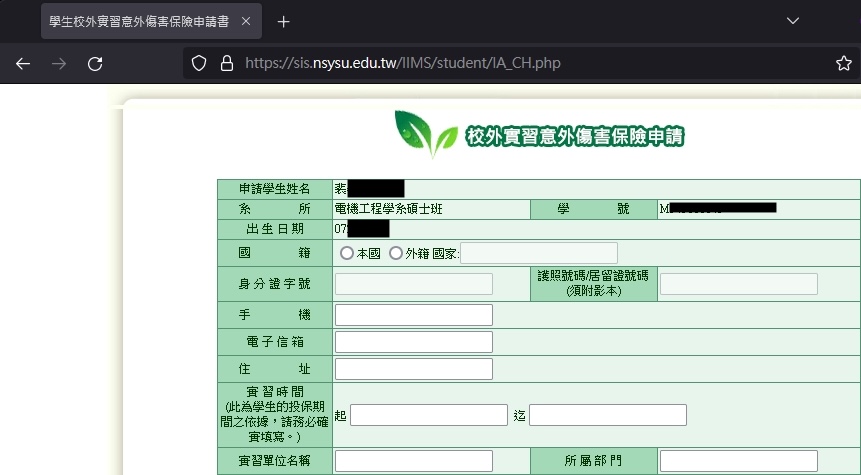Viewport: 861px width, 475px height.
Task: Select the 學生校外實習意外傷害保險申請書 tab
Action: (x=151, y=21)
